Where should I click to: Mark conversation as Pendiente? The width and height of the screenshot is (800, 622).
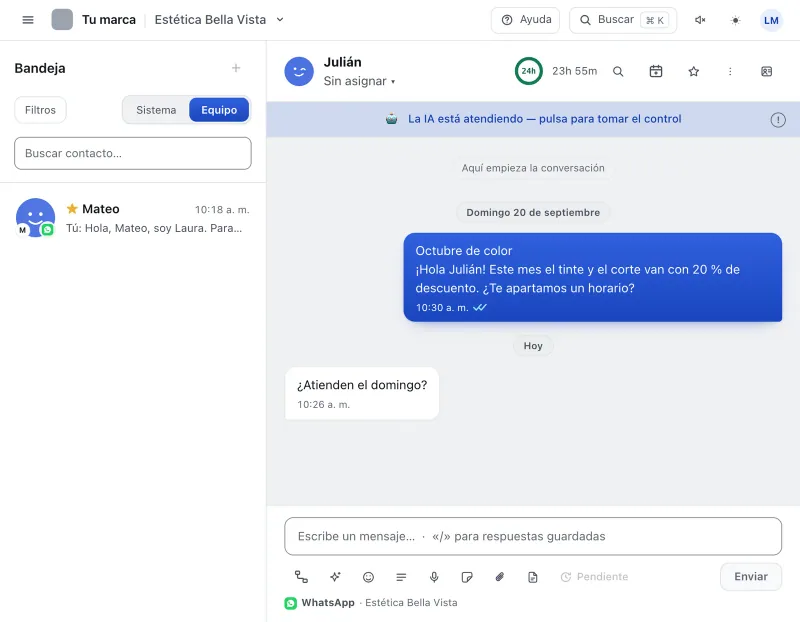click(594, 577)
